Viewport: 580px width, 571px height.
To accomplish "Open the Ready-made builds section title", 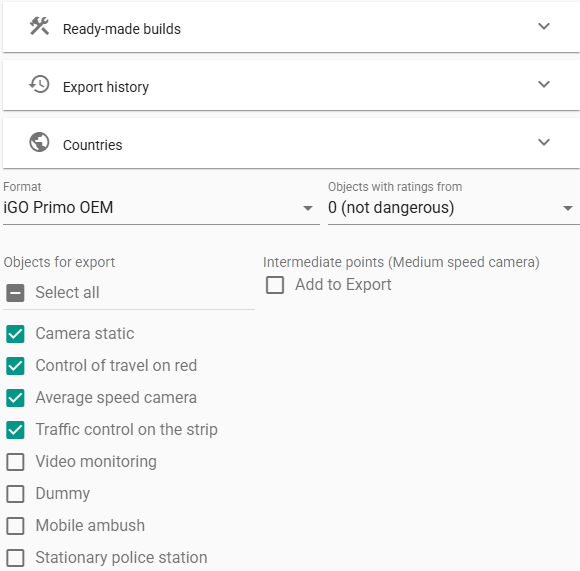I will click(122, 29).
